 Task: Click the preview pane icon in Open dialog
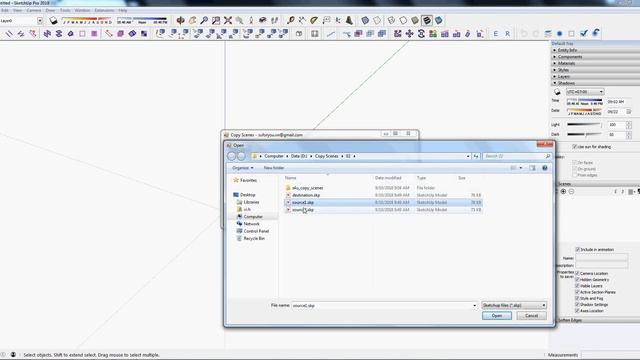pyautogui.click(x=532, y=168)
